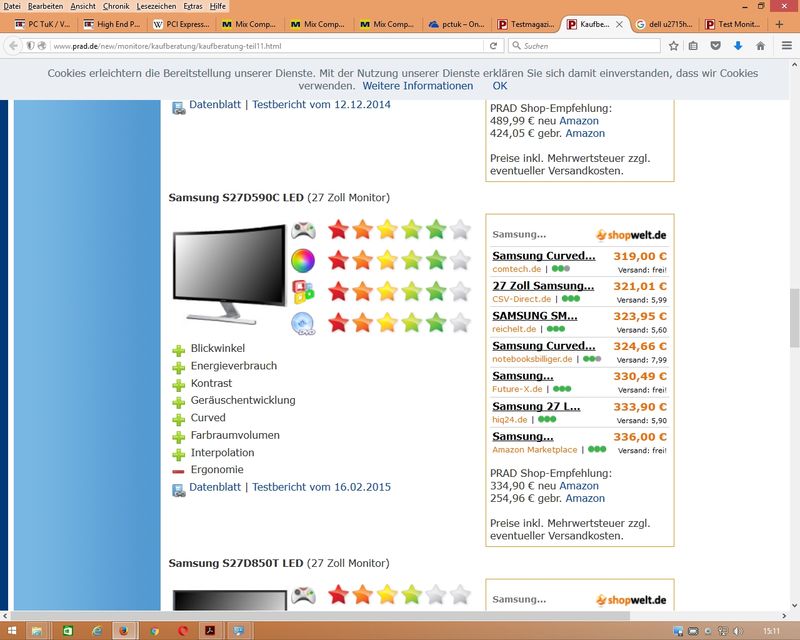Switch to the PC TuK tab
The image size is (800, 640).
click(x=42, y=24)
